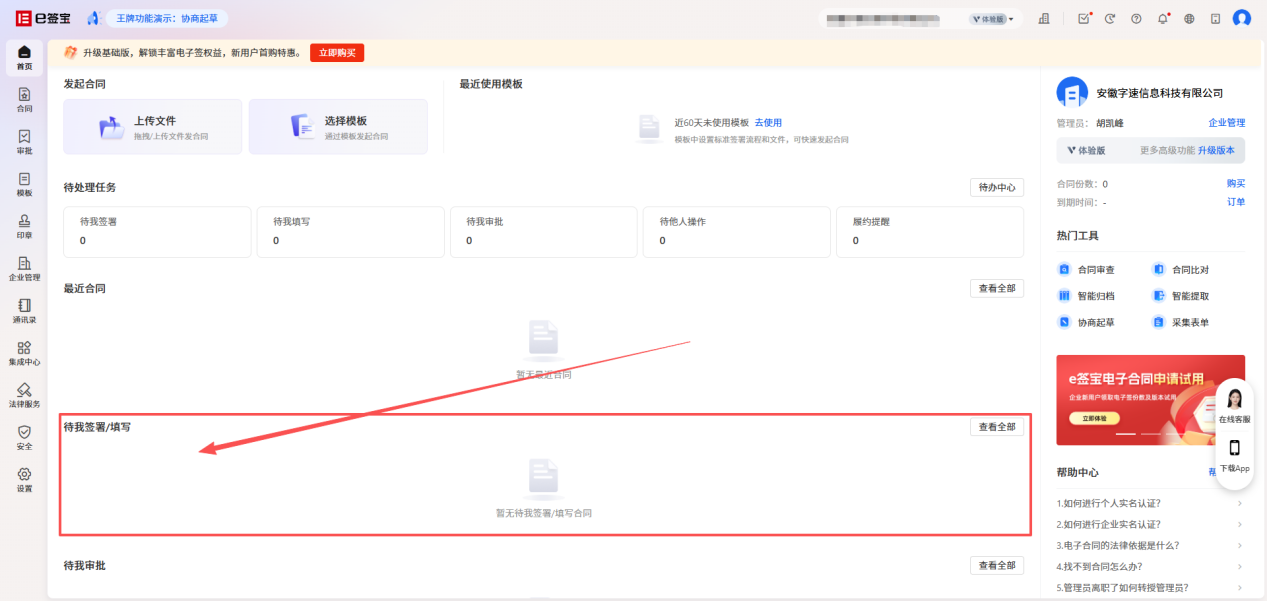Screen dimensions: 1267x601
Task: Click the 上传文件 card
Action: (153, 127)
